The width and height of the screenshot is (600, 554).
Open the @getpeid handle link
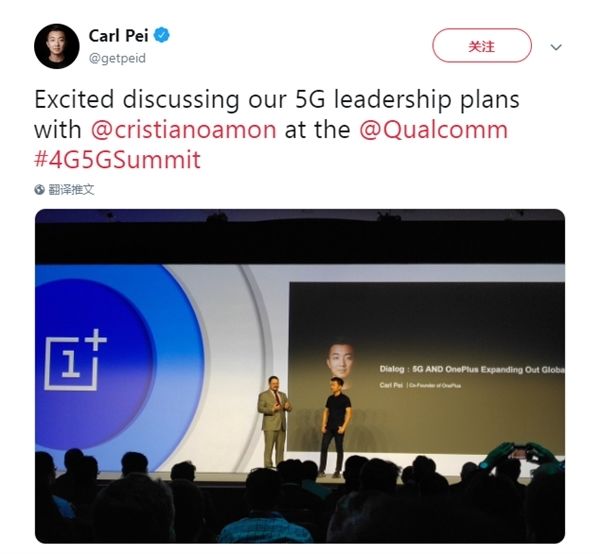(116, 58)
